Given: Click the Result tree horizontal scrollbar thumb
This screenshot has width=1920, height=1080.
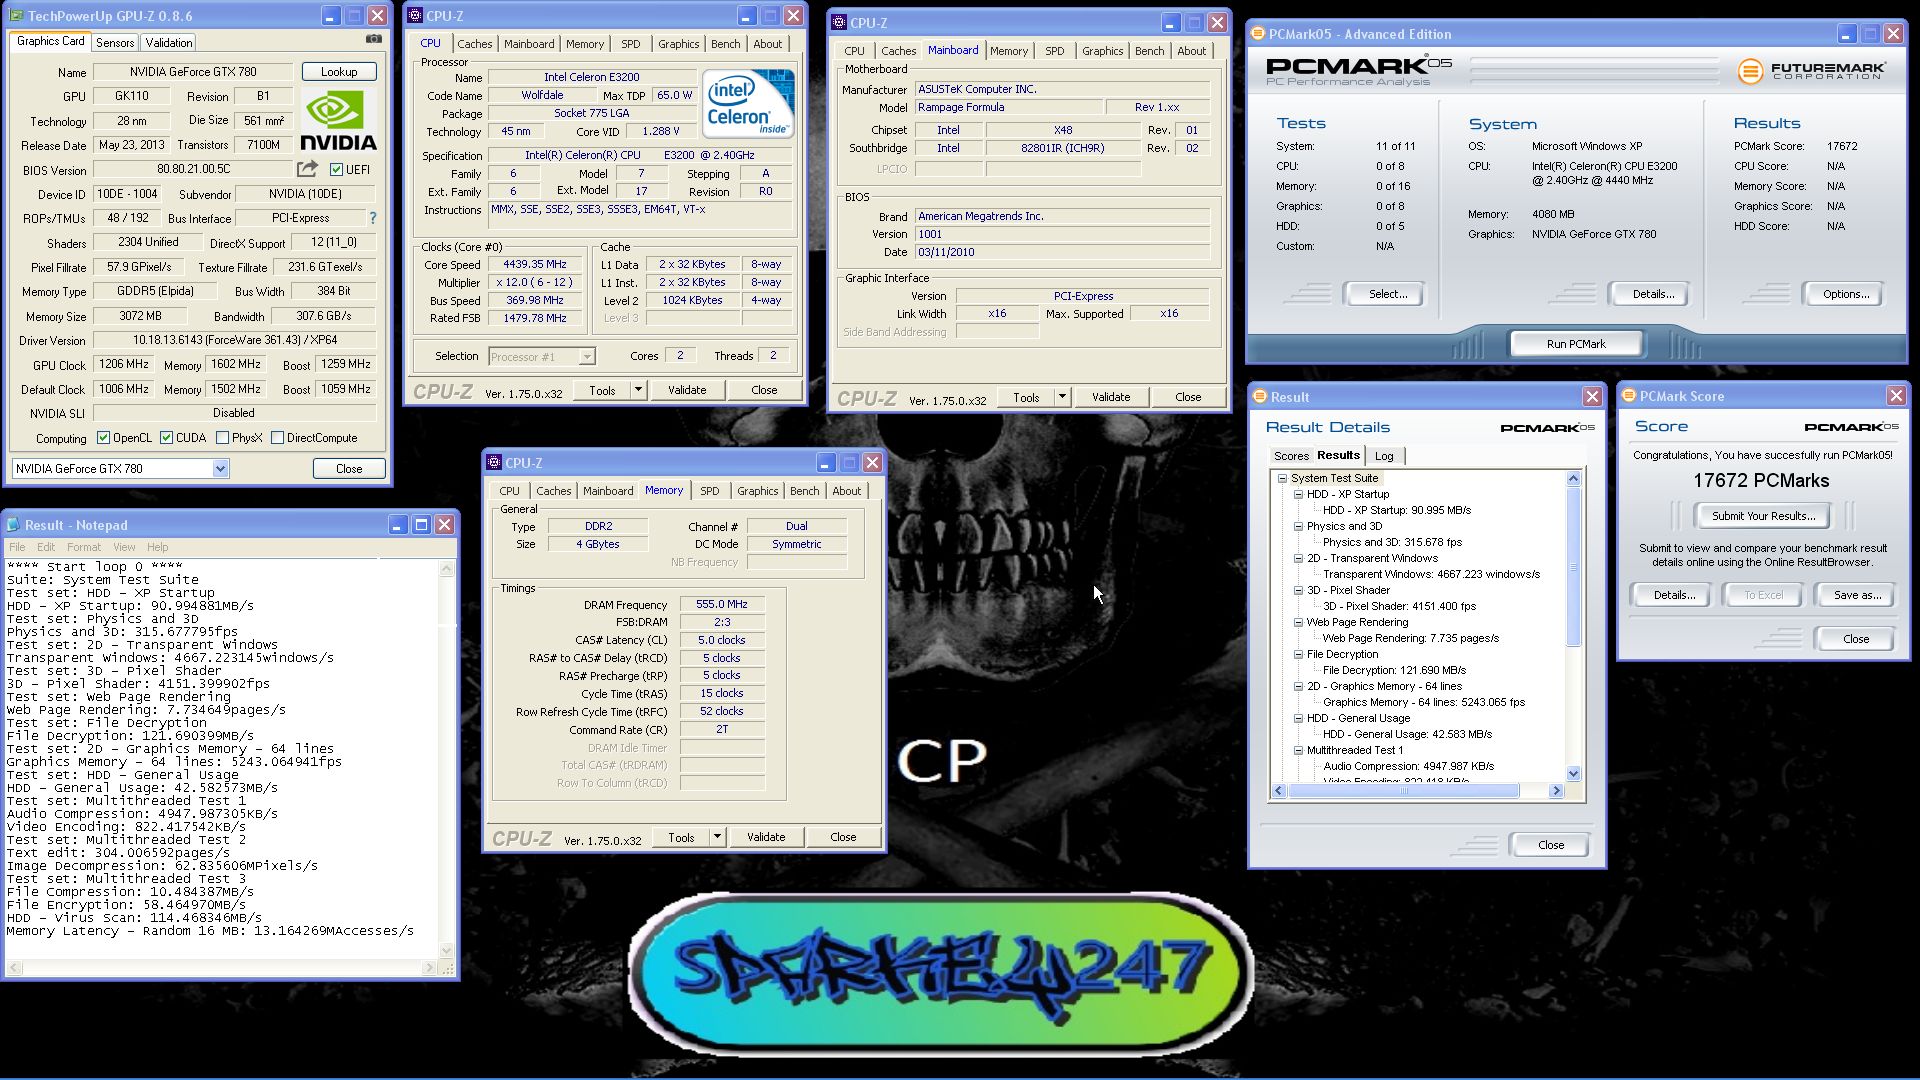Looking at the screenshot, I should coord(1404,791).
